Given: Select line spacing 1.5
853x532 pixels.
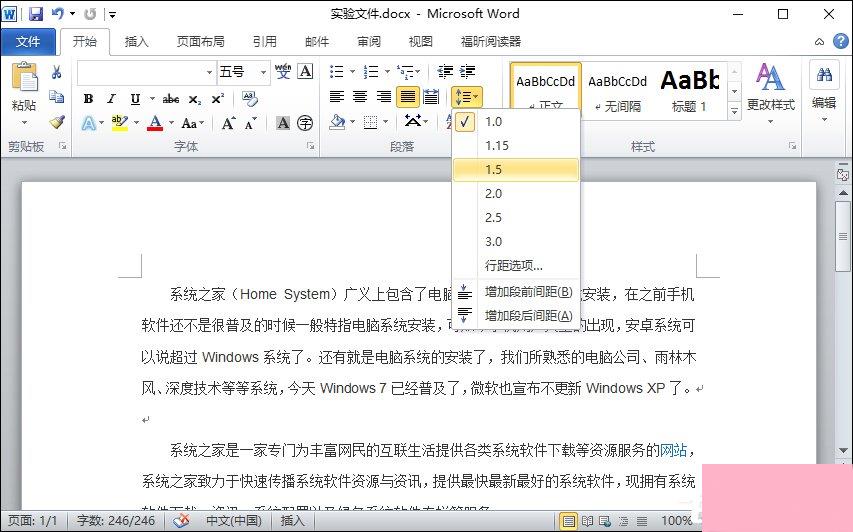Looking at the screenshot, I should pyautogui.click(x=516, y=170).
